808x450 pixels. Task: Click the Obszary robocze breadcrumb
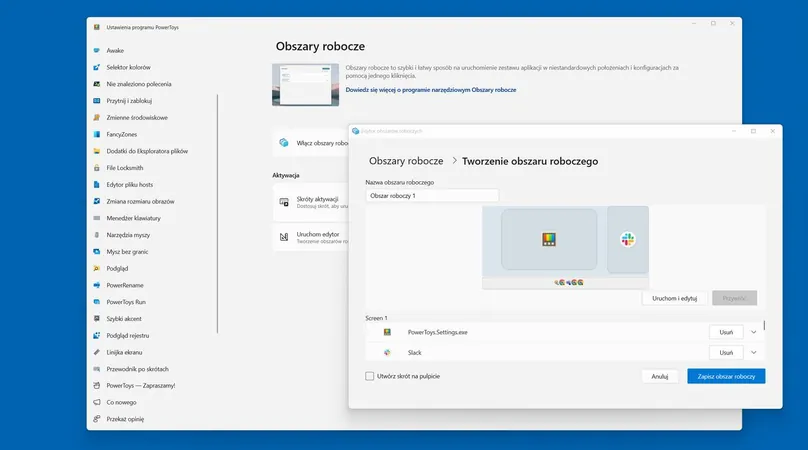pyautogui.click(x=406, y=160)
